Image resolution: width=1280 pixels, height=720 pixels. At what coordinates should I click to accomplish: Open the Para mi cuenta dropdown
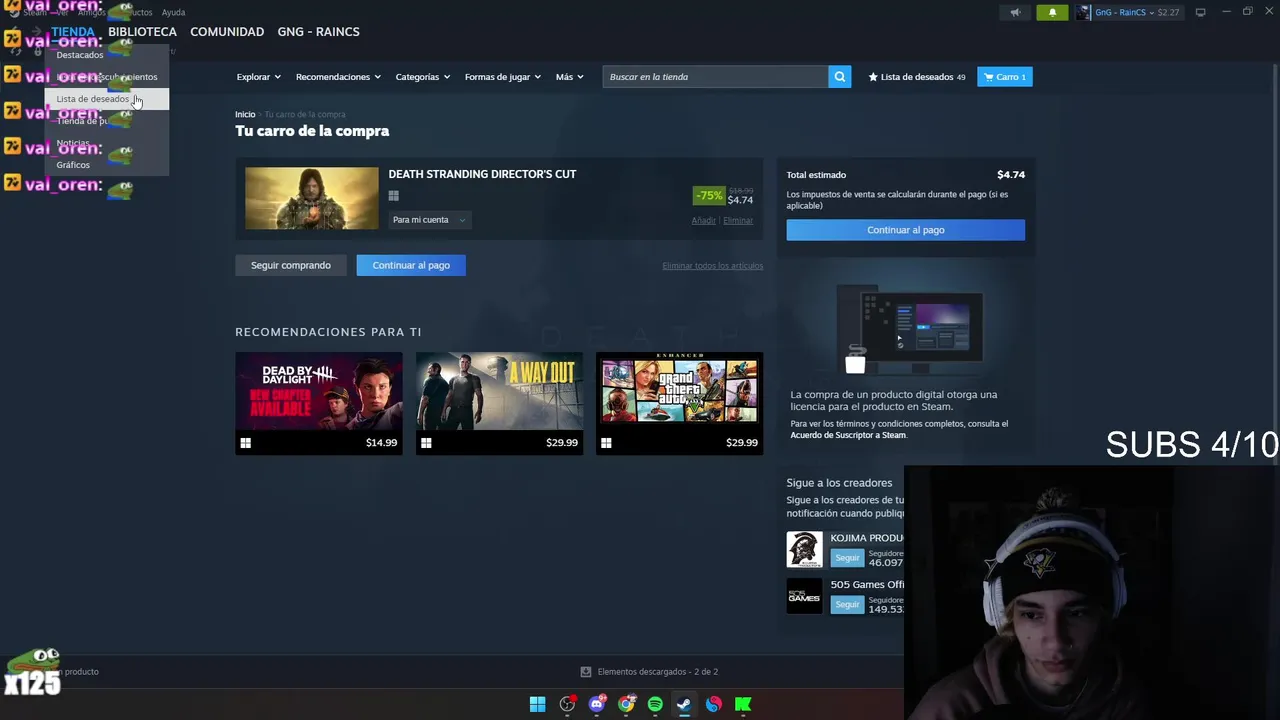point(429,220)
